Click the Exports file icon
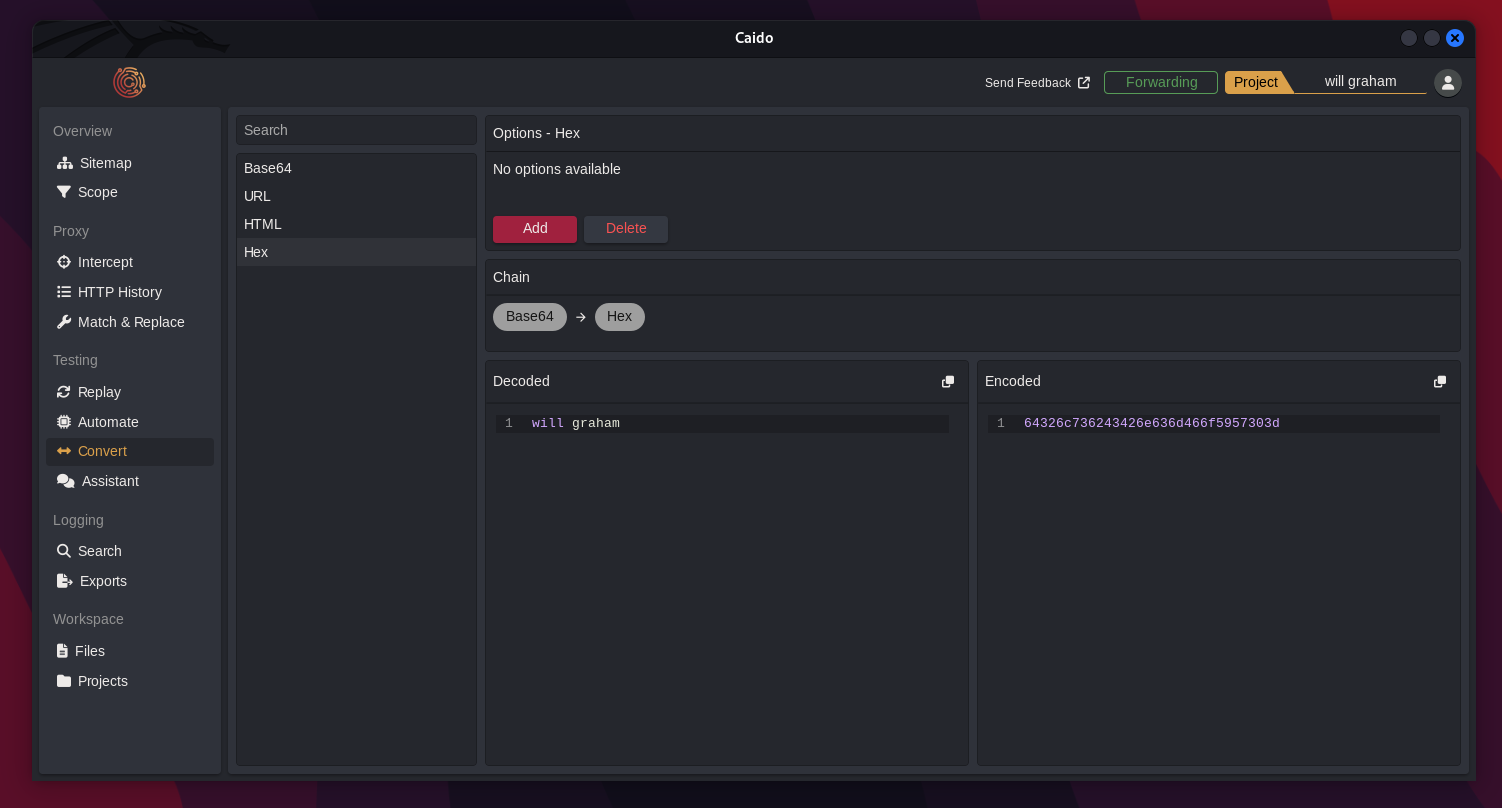The height and width of the screenshot is (808, 1502). [x=65, y=581]
